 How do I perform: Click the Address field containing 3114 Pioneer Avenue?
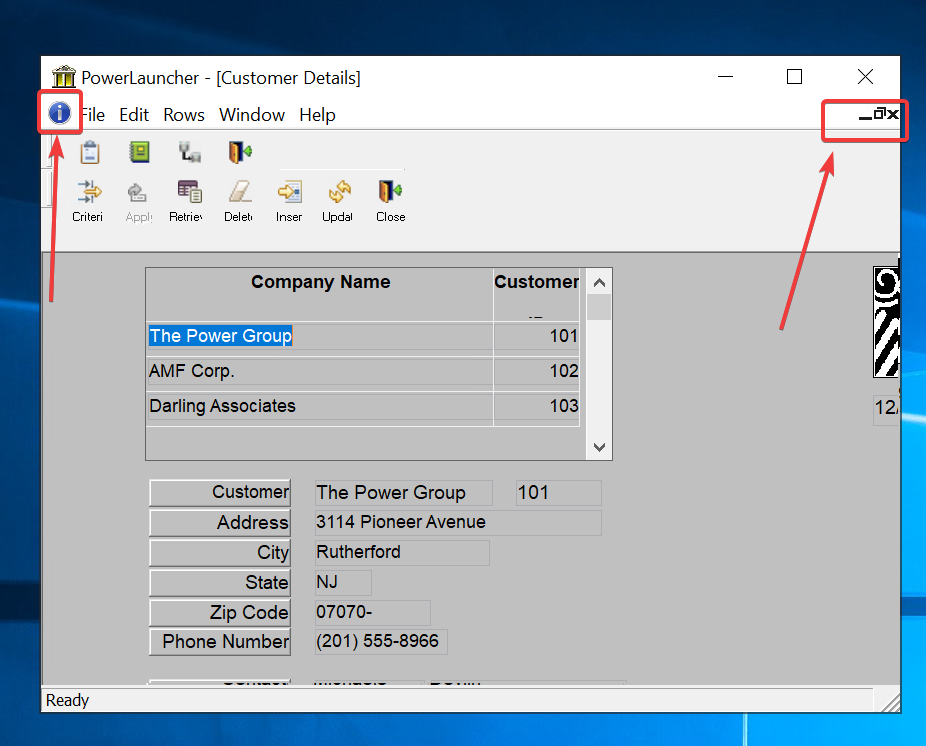pos(457,522)
